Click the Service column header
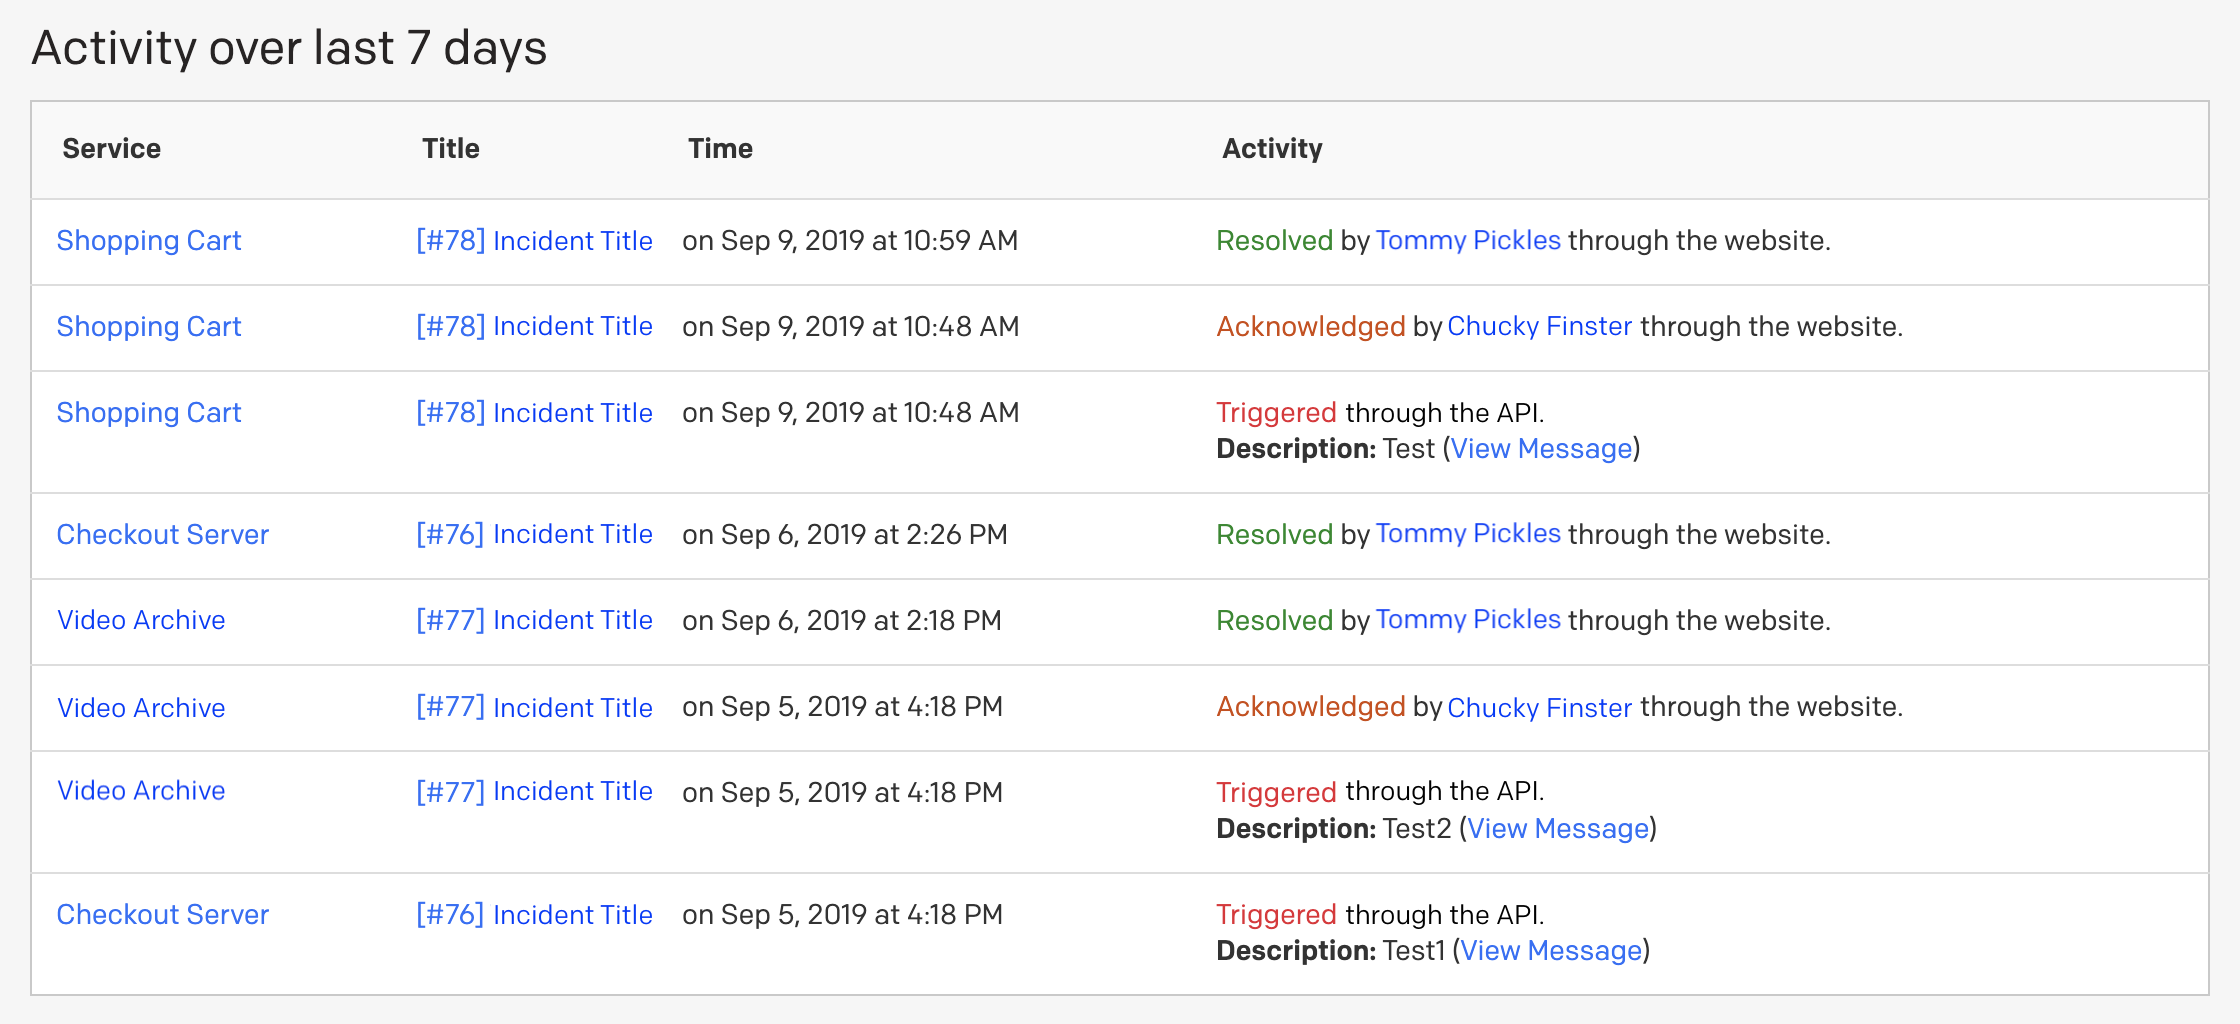The image size is (2240, 1024). (112, 149)
